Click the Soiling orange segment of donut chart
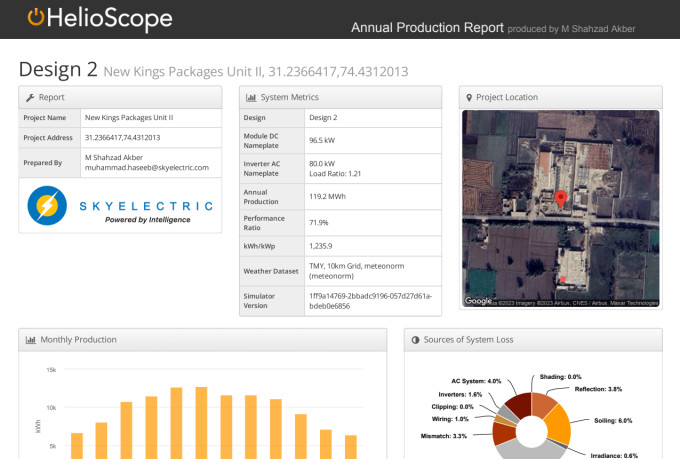The image size is (680, 459). pyautogui.click(x=559, y=425)
